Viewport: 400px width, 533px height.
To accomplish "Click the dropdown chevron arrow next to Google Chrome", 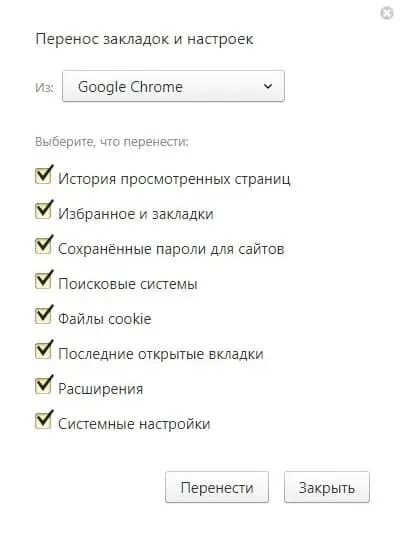I will pyautogui.click(x=268, y=86).
